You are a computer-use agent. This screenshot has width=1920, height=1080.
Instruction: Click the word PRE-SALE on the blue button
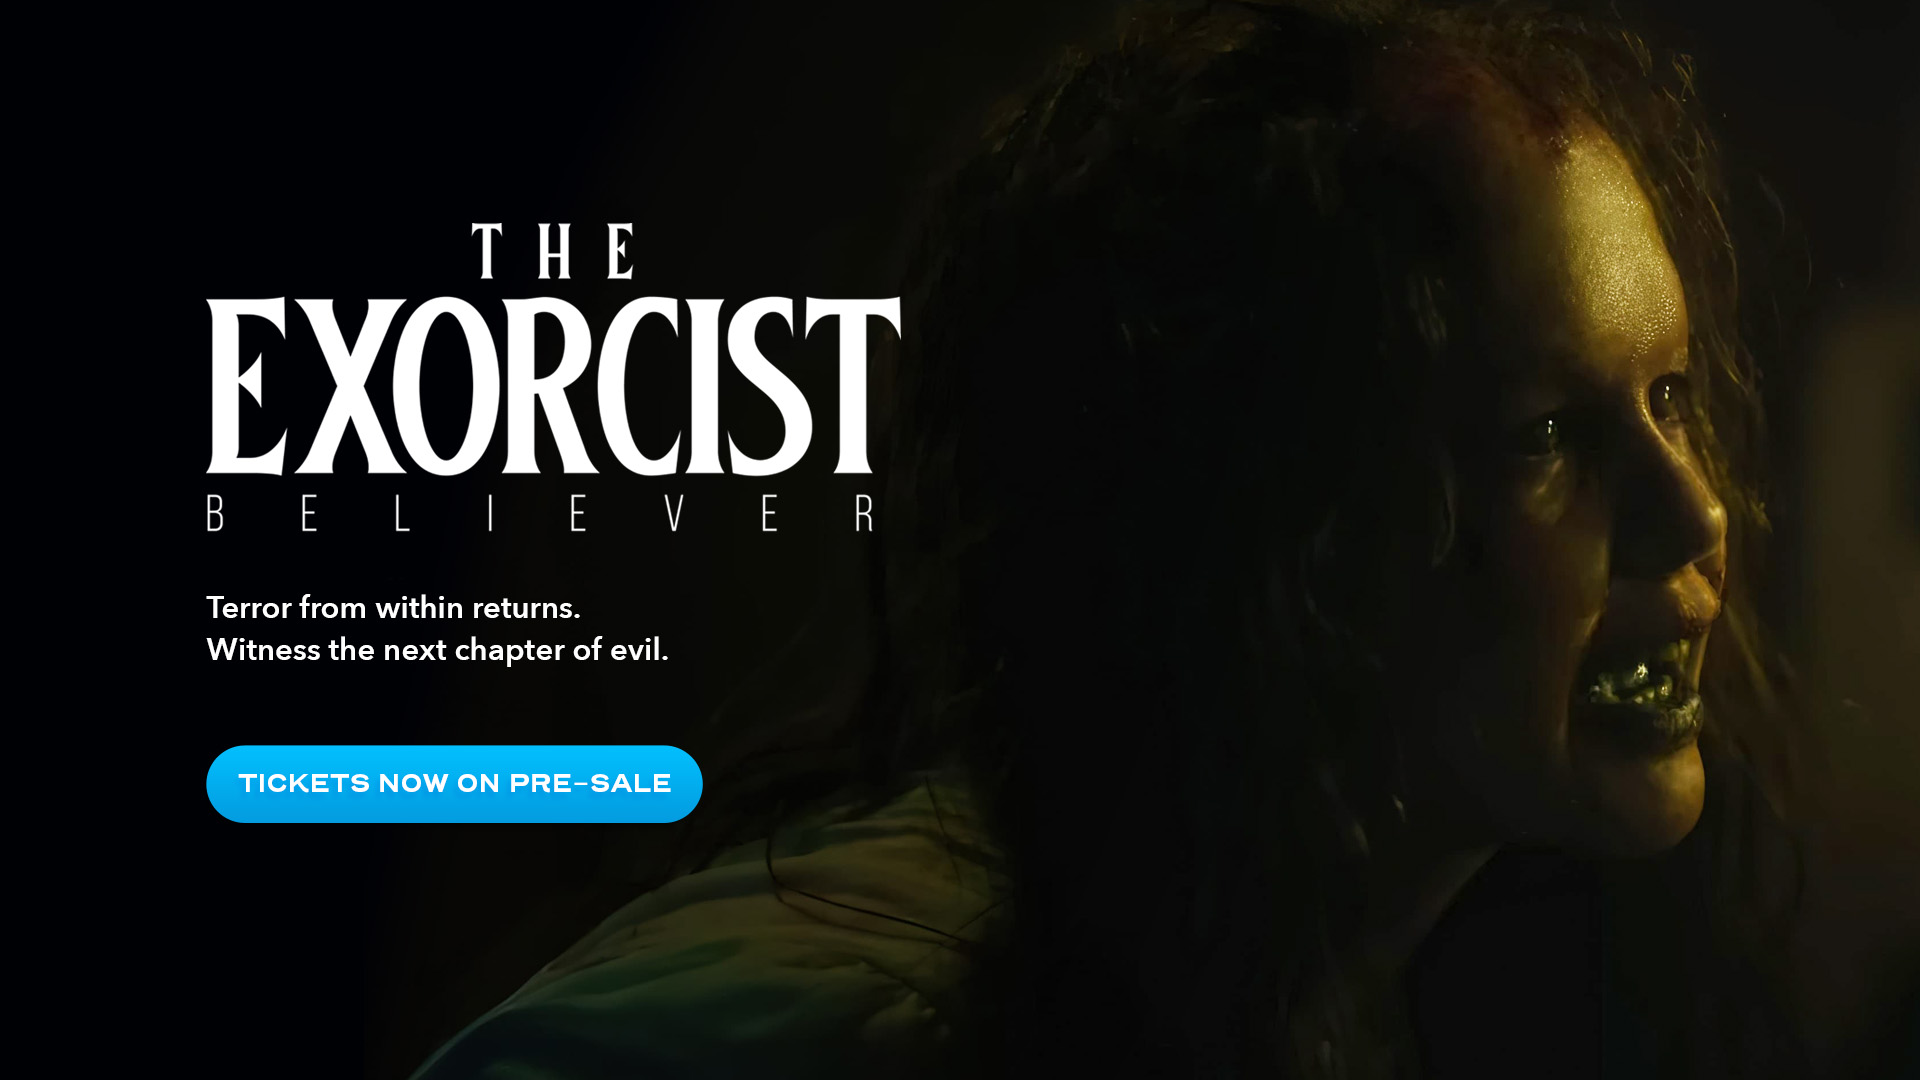tap(590, 784)
